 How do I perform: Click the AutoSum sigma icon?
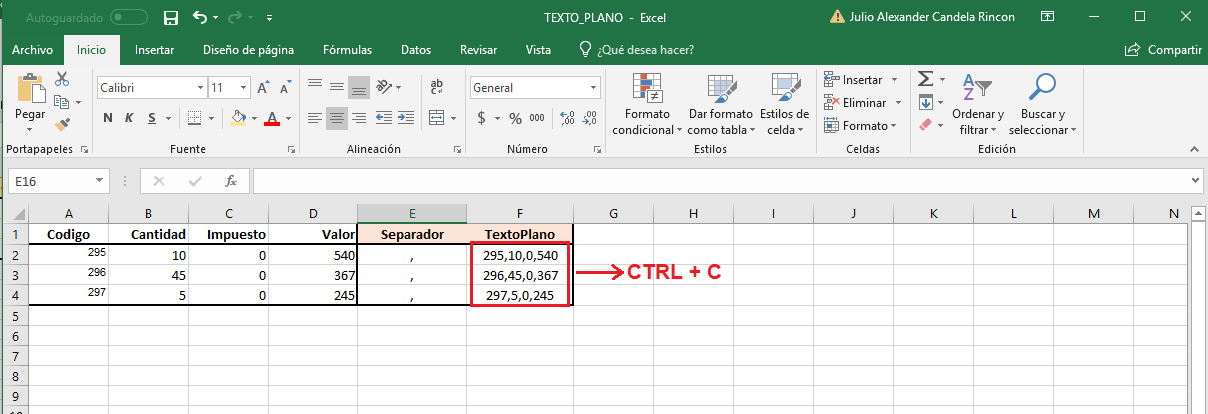pyautogui.click(x=925, y=80)
